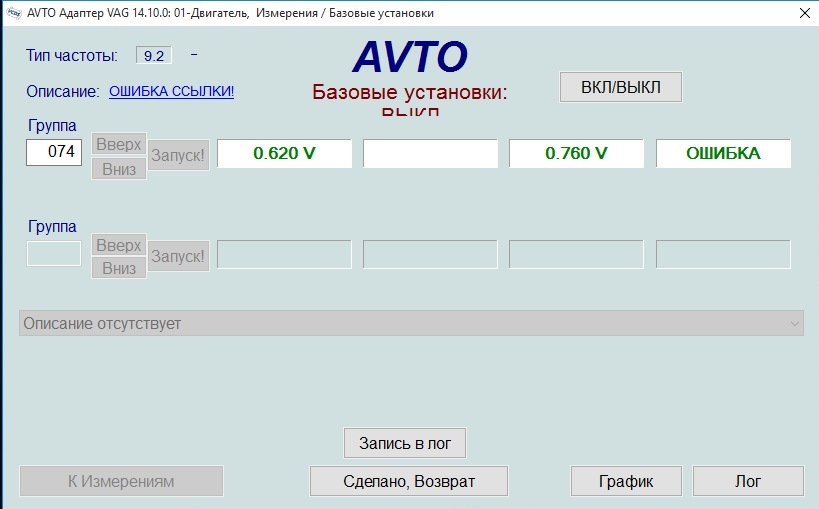Viewport: 819px width, 509px height.
Task: Click the group number field showing 074
Action: tap(54, 152)
